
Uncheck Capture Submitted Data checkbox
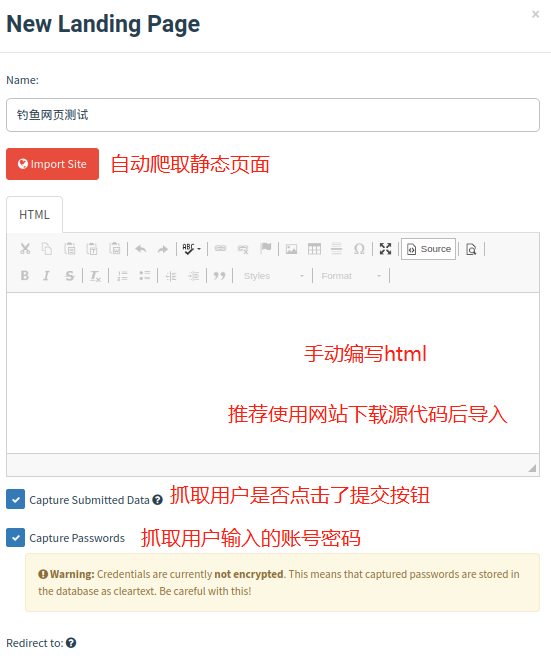coord(16,499)
